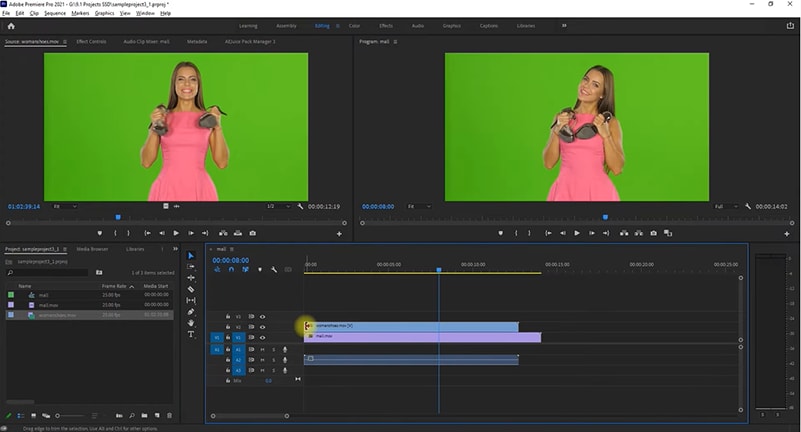Open timeline display settings wrench
Viewport: 801px width, 432px height.
274,269
